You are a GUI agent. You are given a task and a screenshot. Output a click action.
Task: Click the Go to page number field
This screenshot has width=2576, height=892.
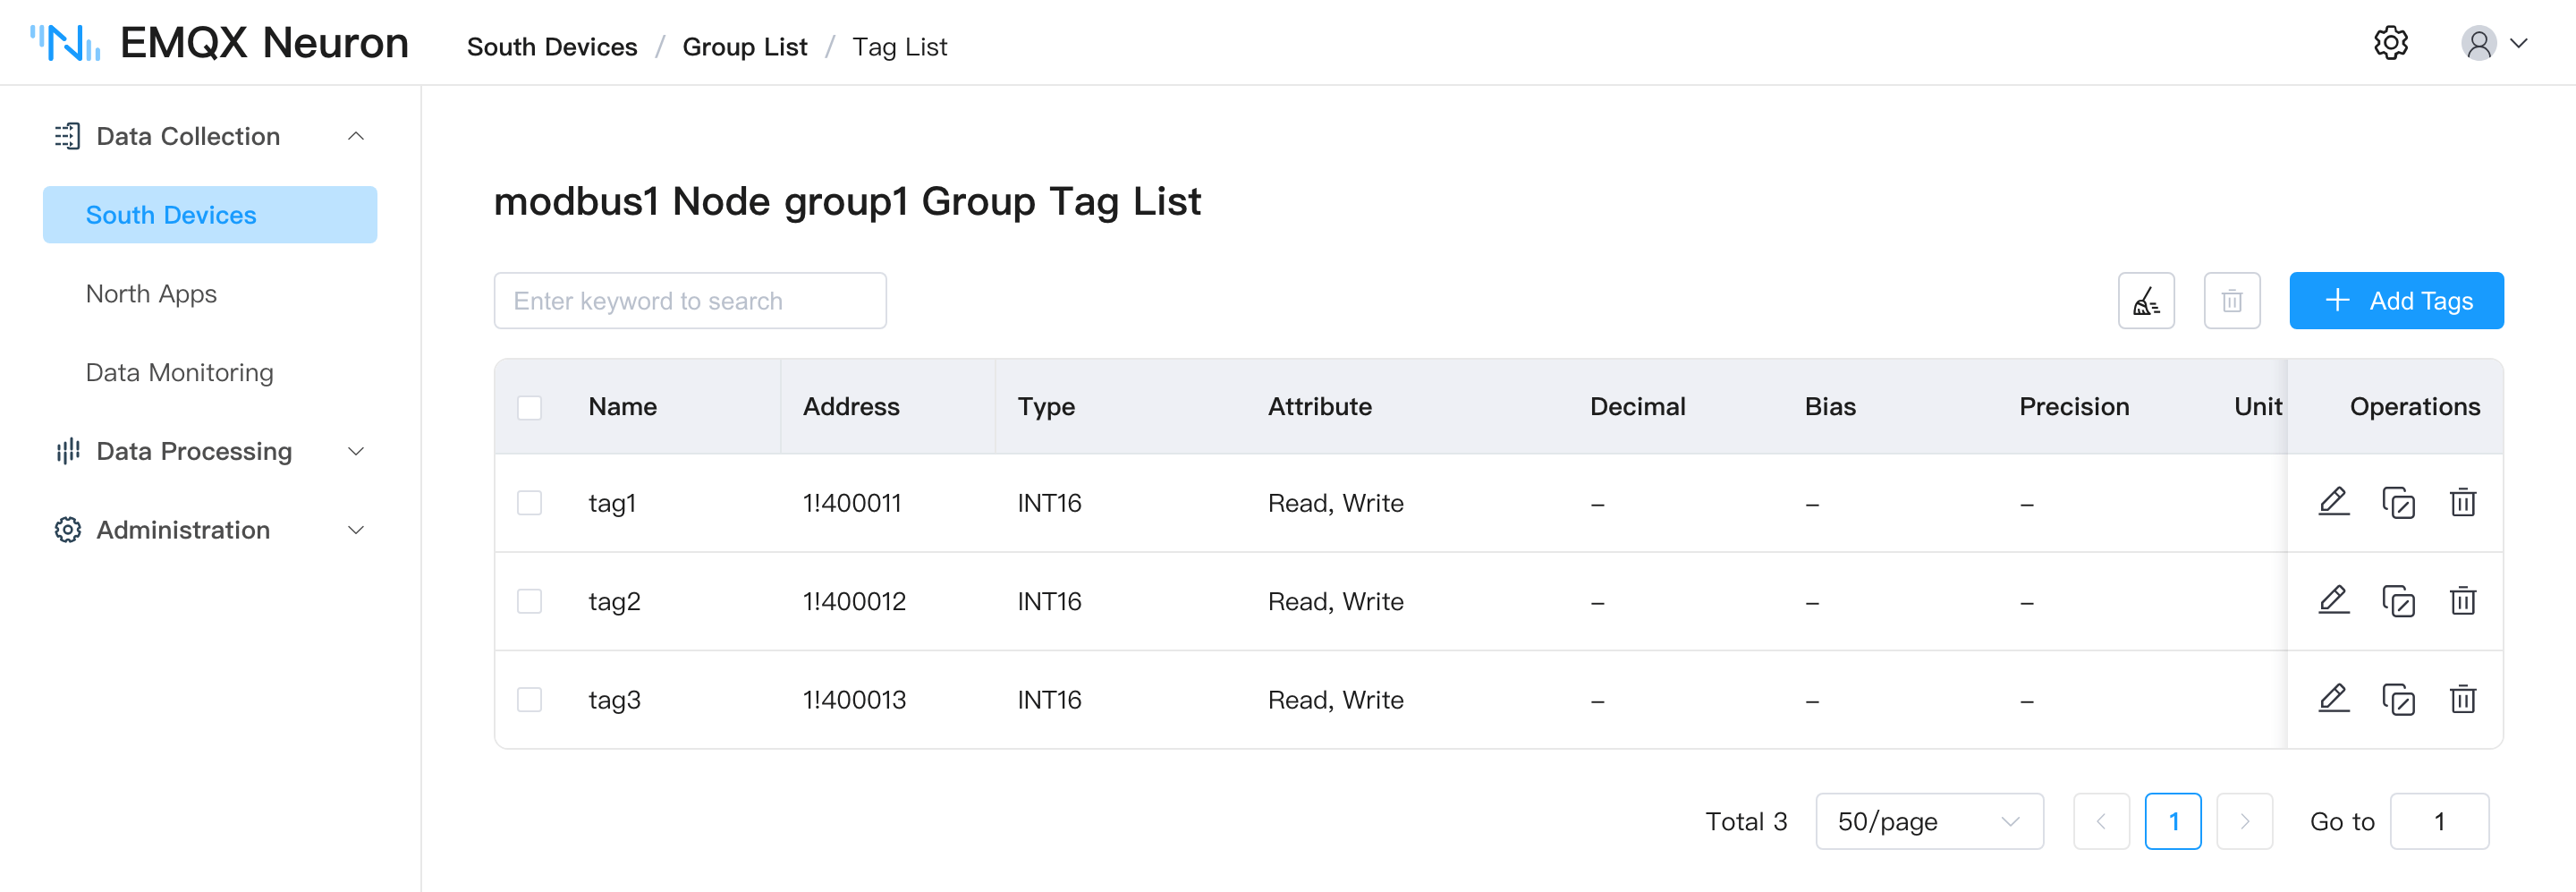pos(2439,821)
